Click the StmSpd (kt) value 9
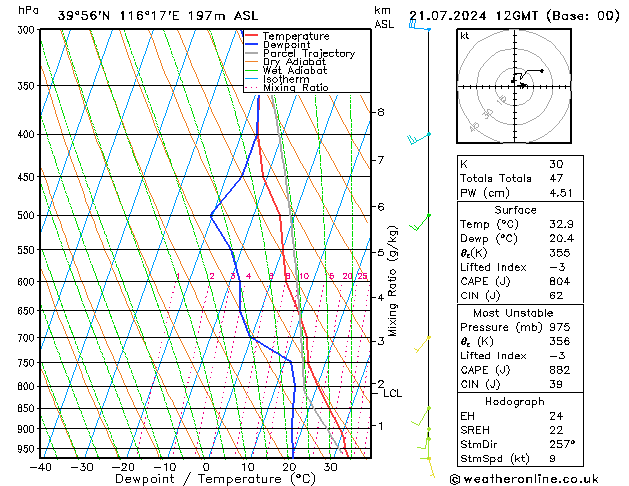The width and height of the screenshot is (629, 486). 552,458
